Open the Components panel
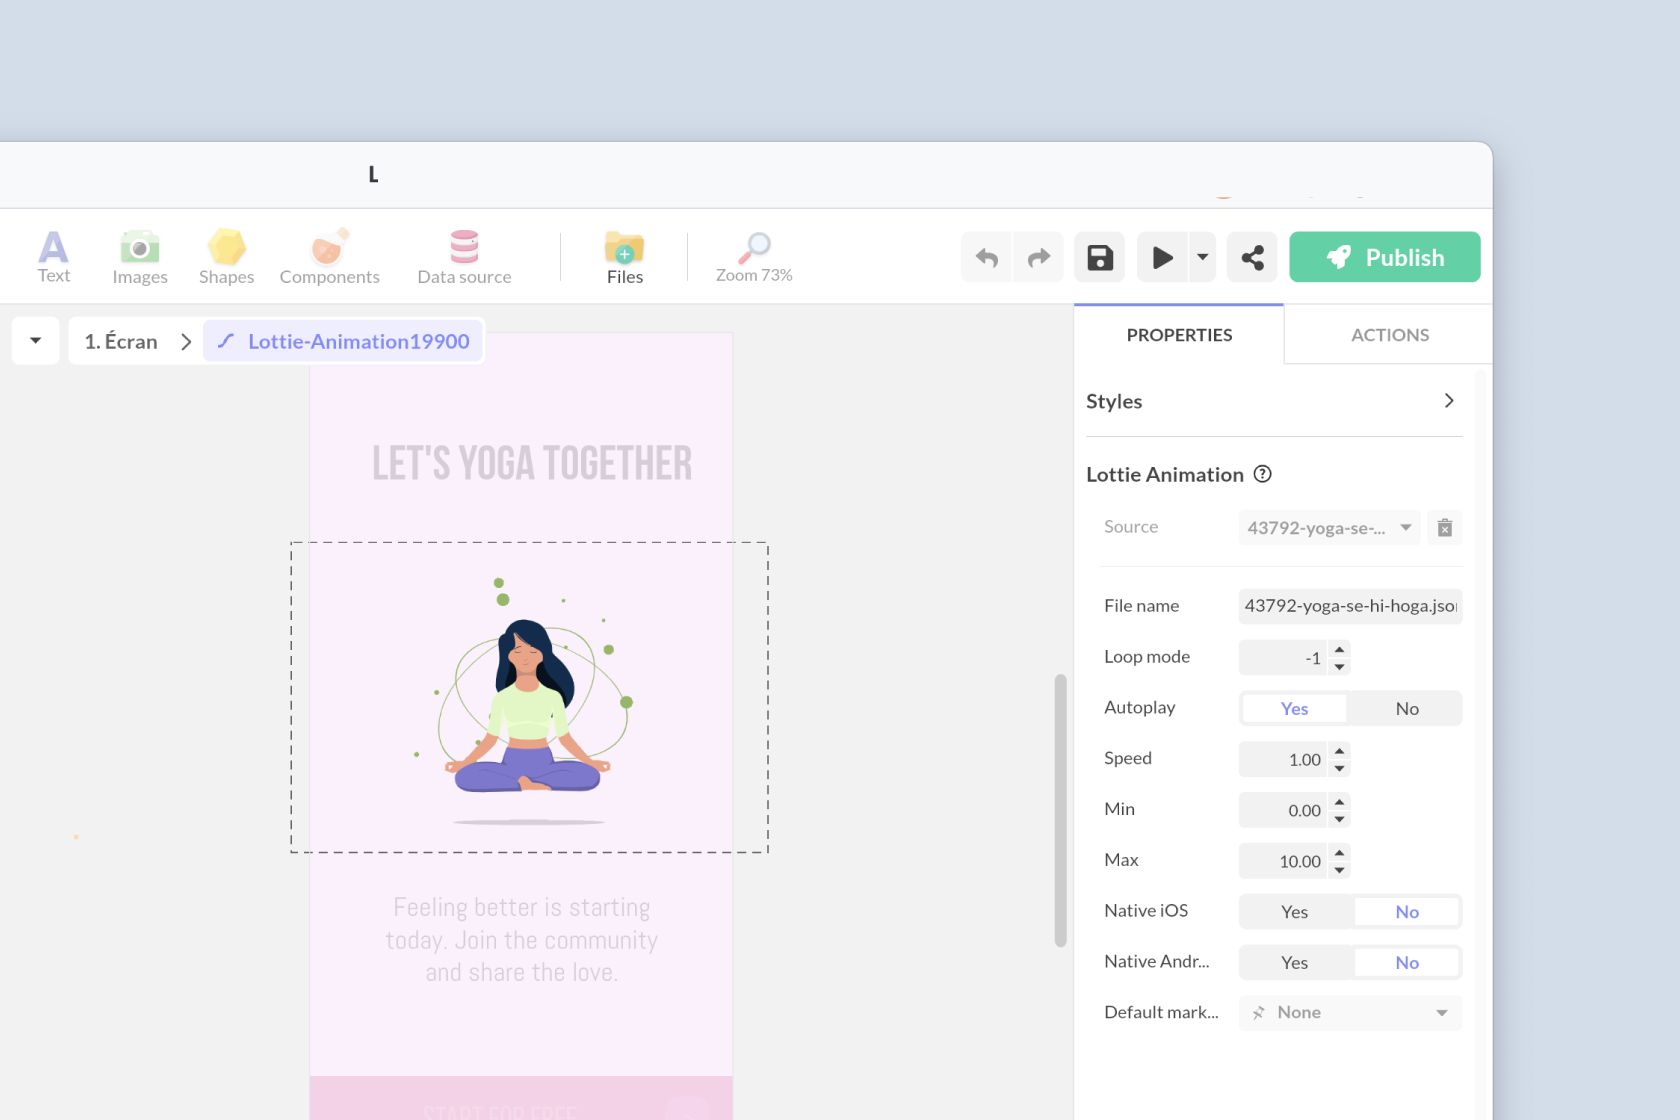Viewport: 1680px width, 1120px height. (329, 256)
